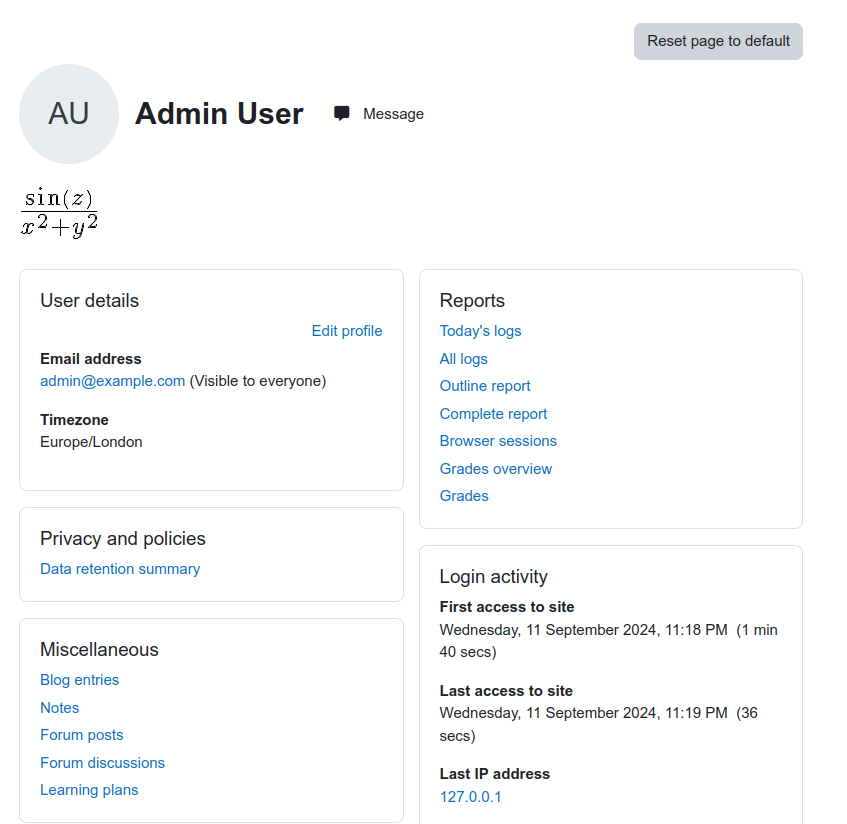Image resolution: width=847 pixels, height=824 pixels.
Task: Open the Complete report
Action: tap(493, 414)
